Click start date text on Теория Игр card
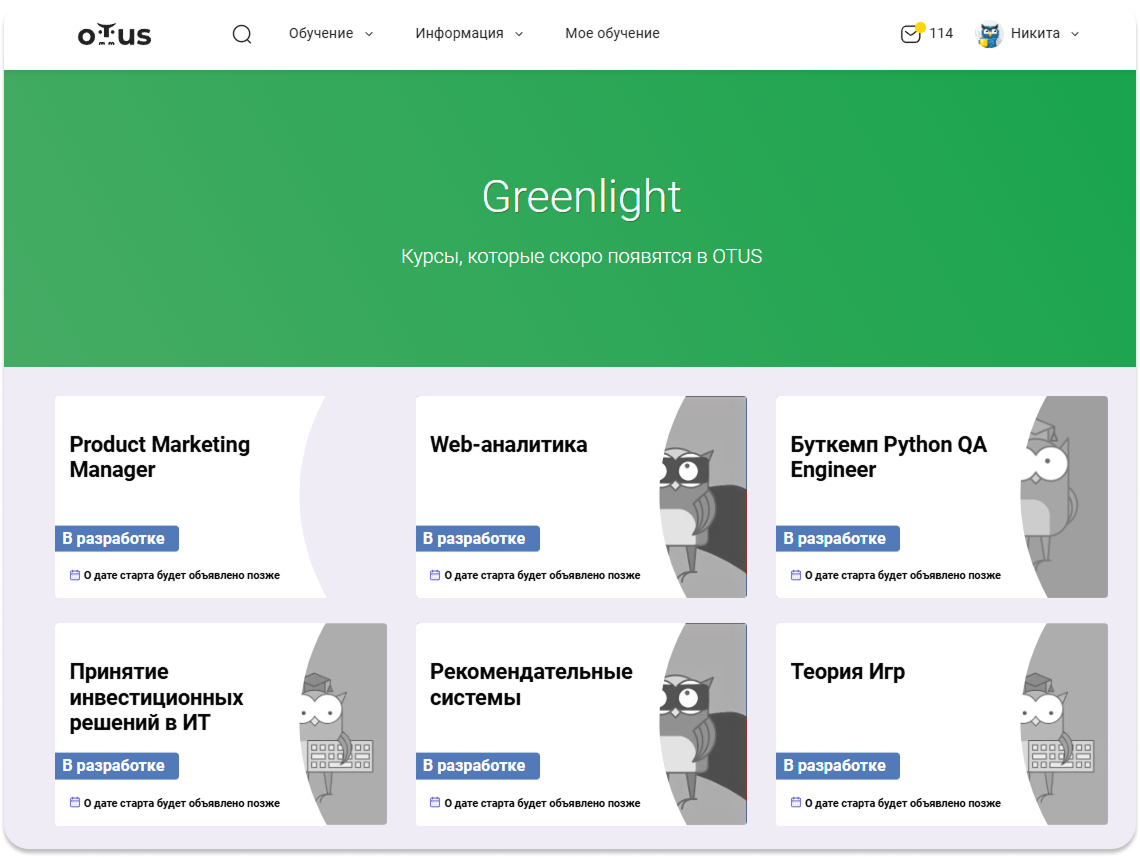 click(903, 802)
